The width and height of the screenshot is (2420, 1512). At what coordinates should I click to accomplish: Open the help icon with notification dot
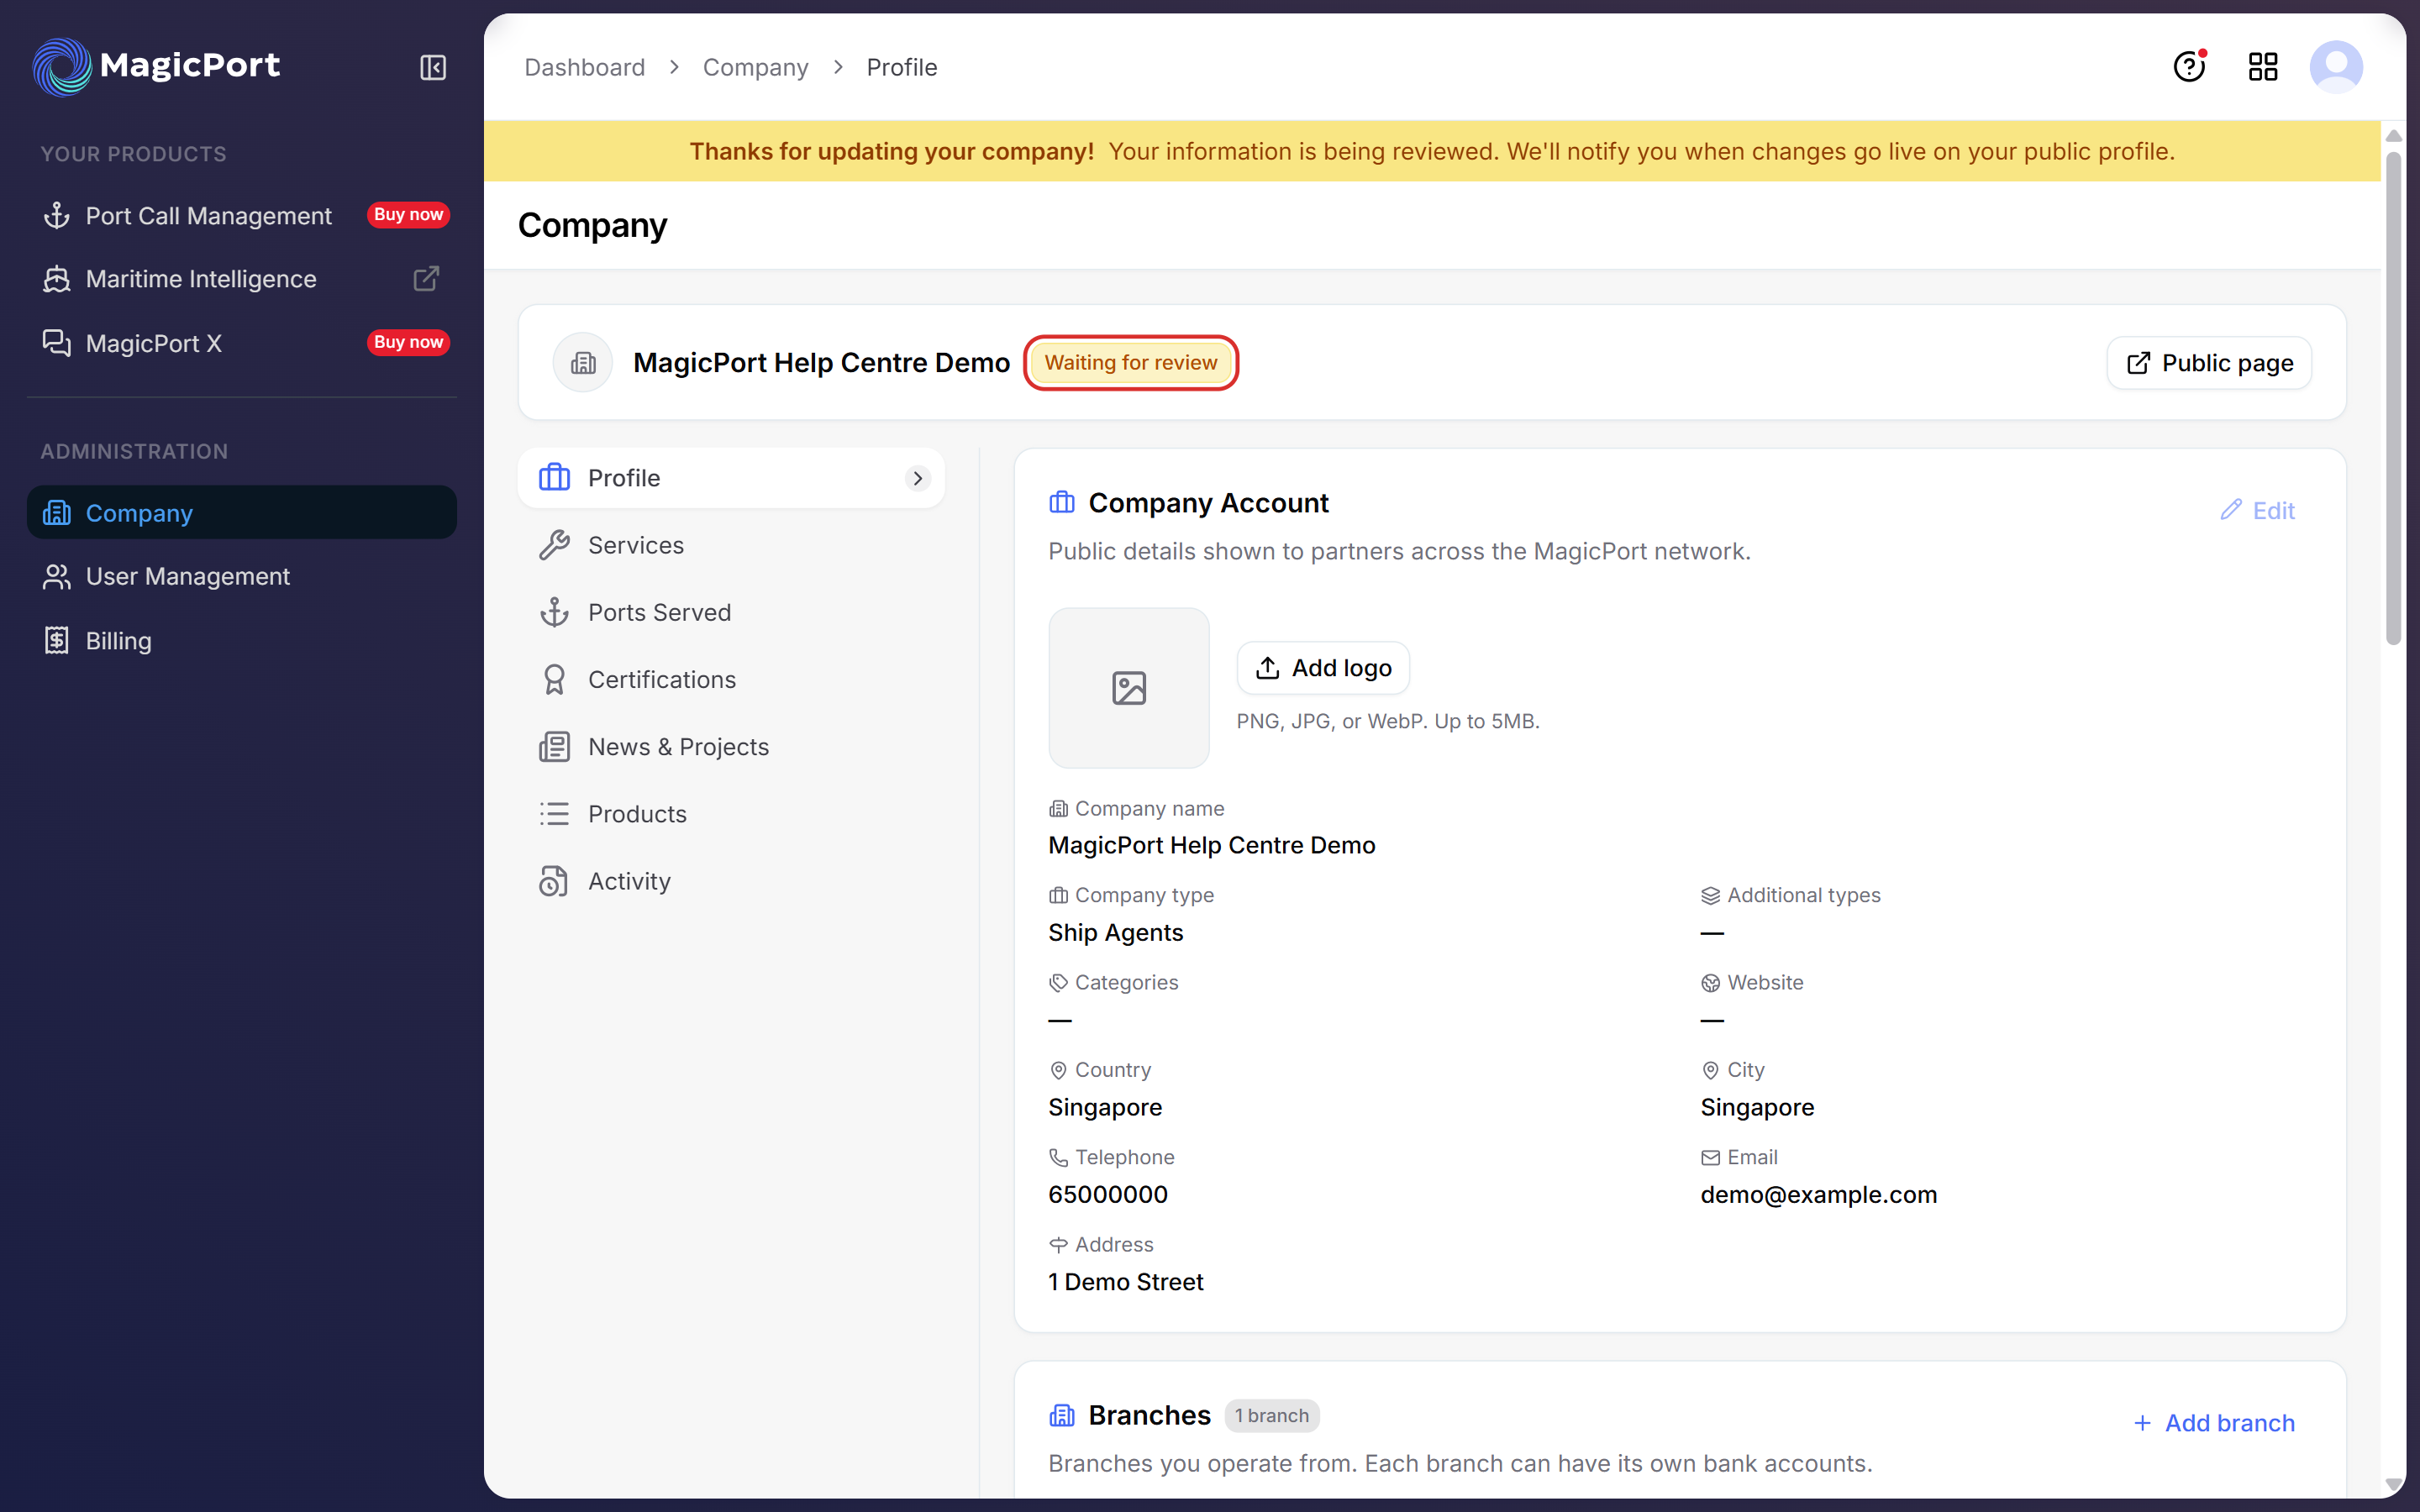coord(2190,66)
